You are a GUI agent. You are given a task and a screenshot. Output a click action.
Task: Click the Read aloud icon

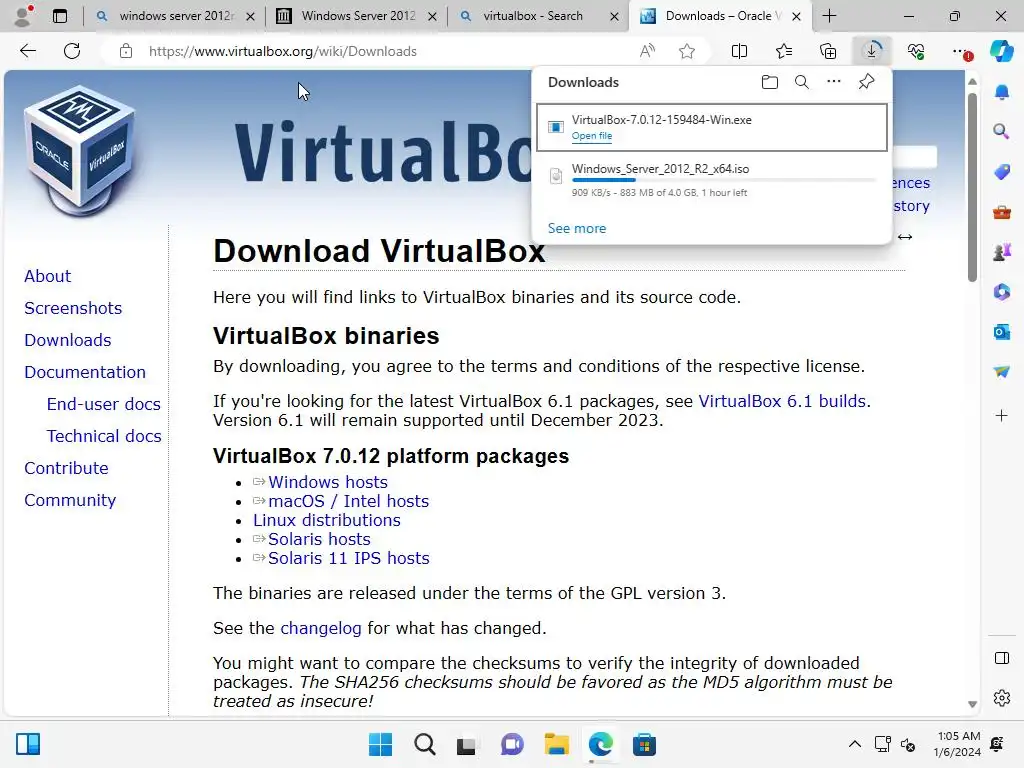(x=647, y=51)
